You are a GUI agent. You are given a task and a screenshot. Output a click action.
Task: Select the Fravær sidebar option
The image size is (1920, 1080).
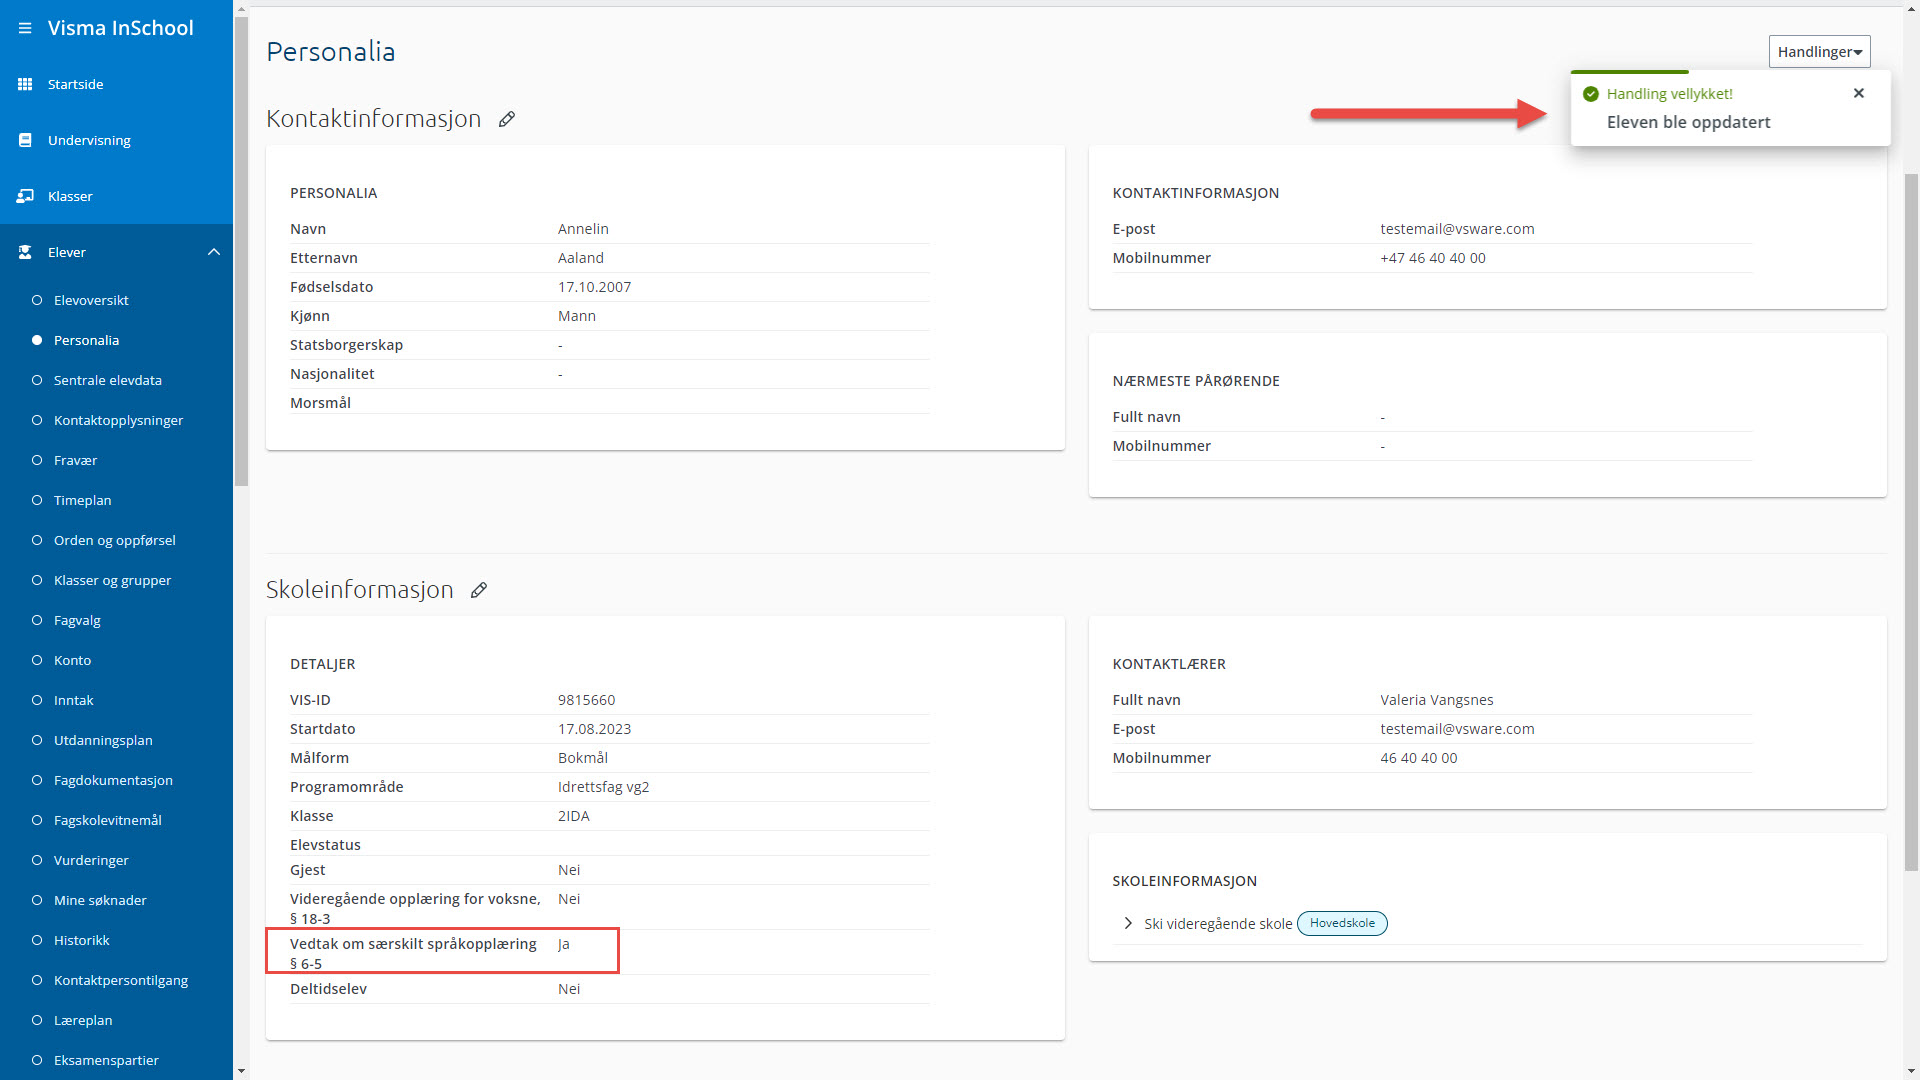[x=75, y=460]
